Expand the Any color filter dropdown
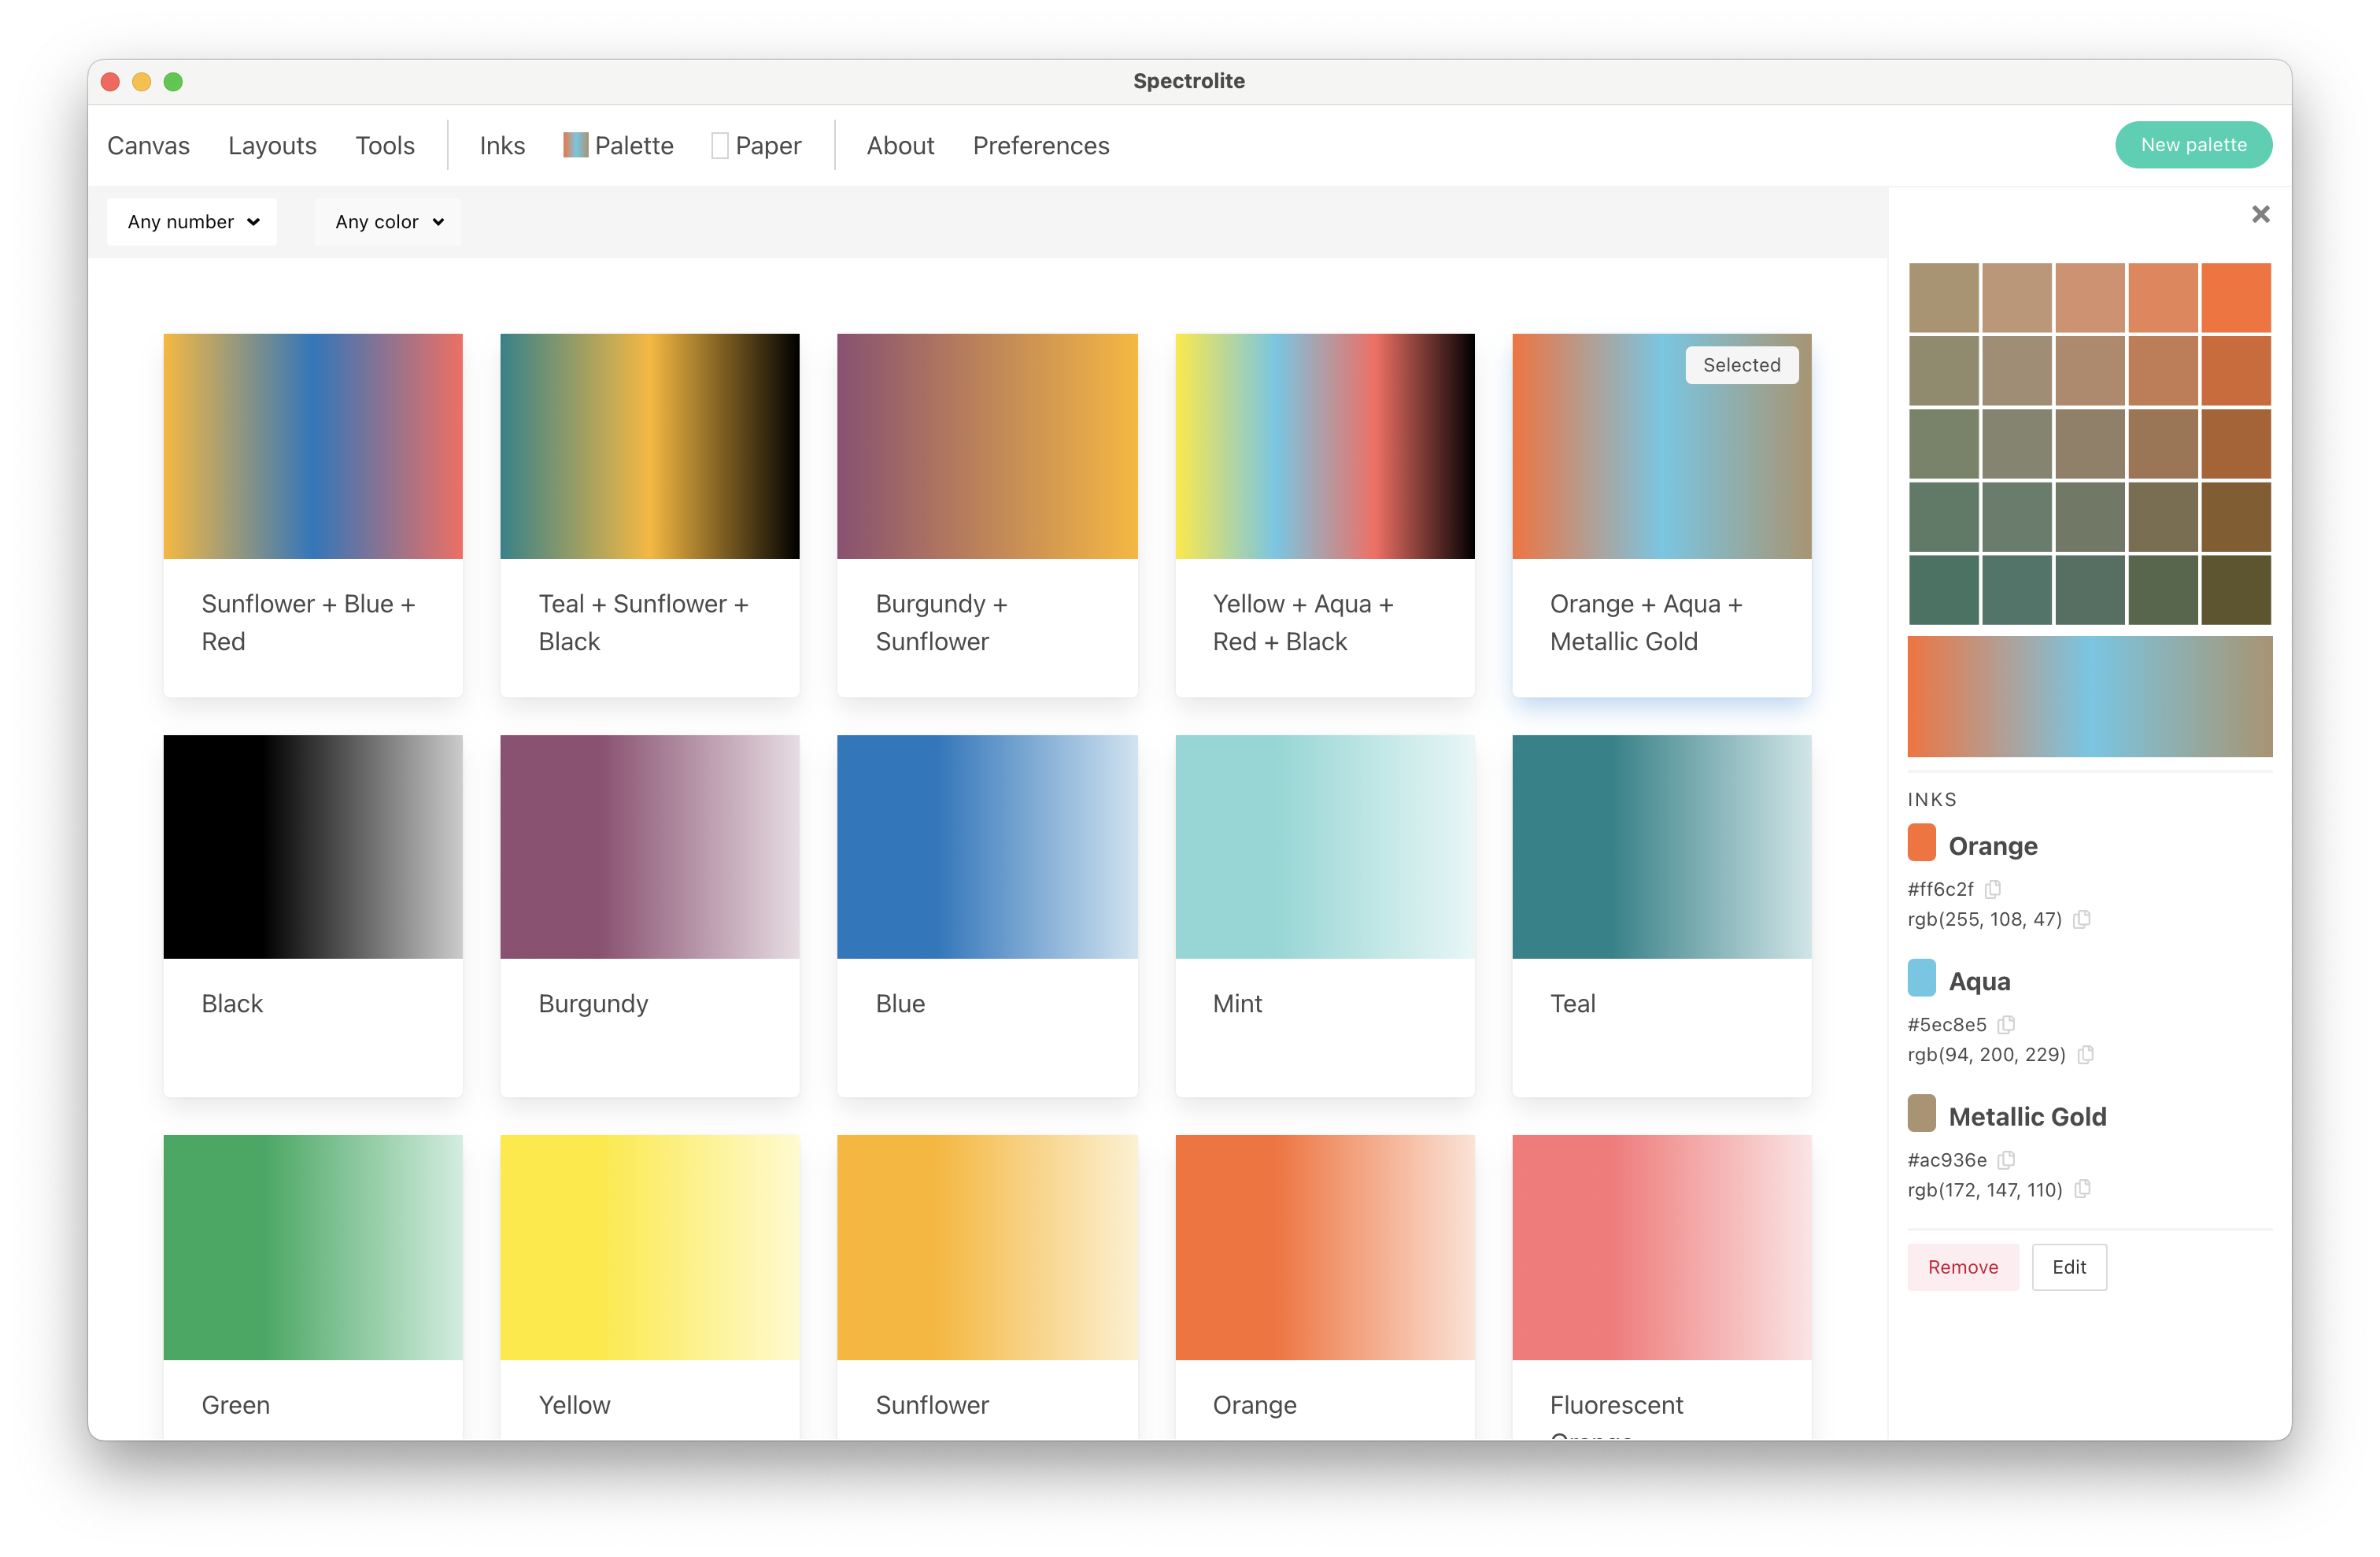Viewport: 2380px width, 1557px height. point(388,222)
